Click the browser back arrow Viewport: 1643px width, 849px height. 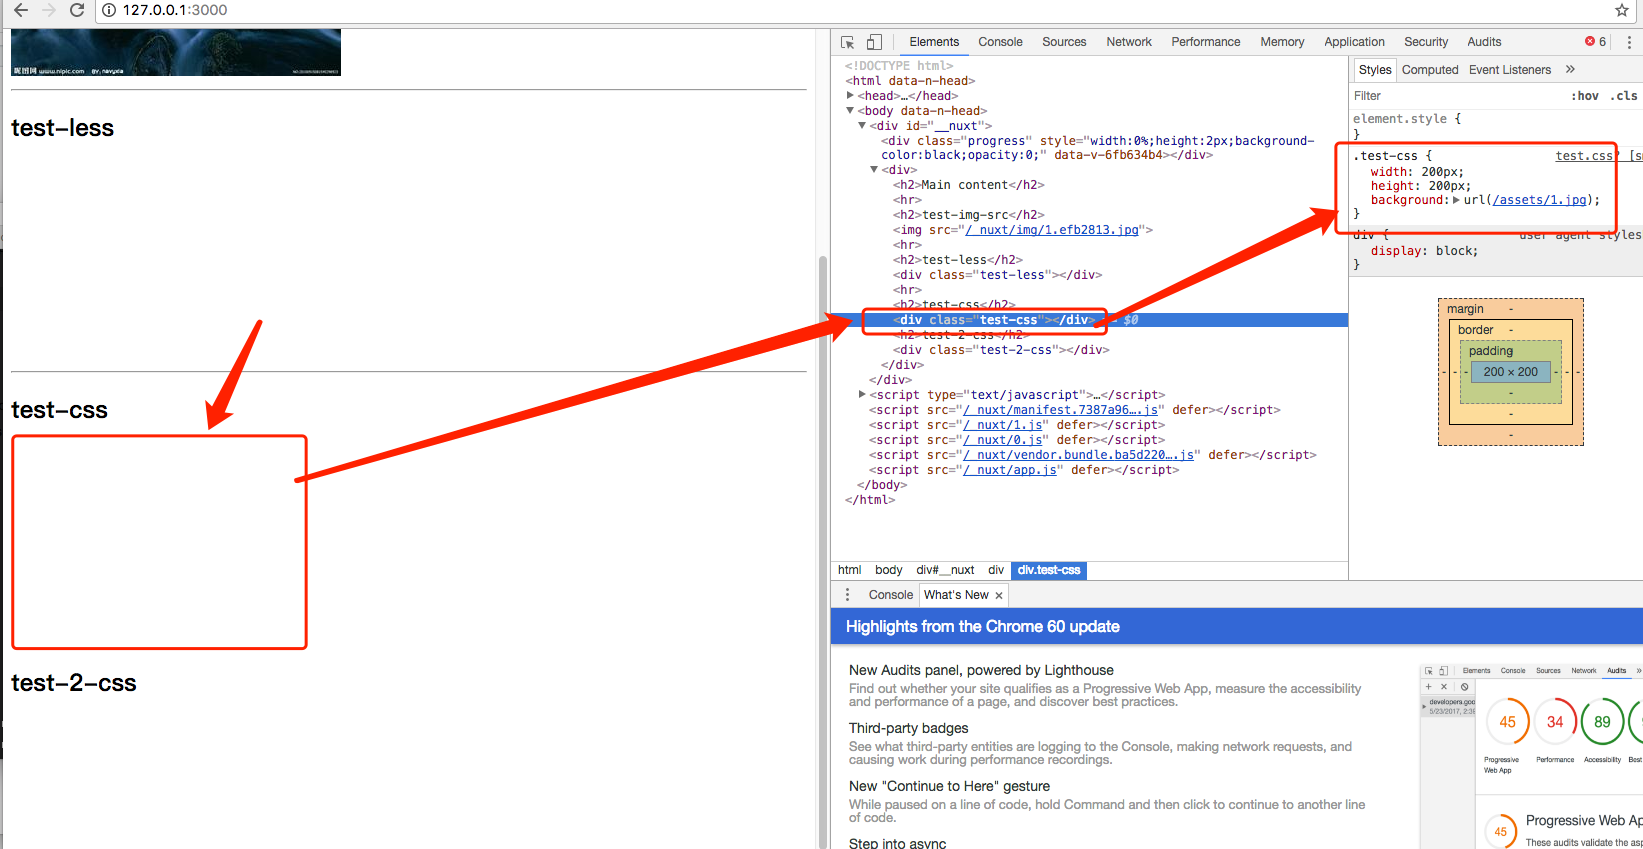point(20,10)
